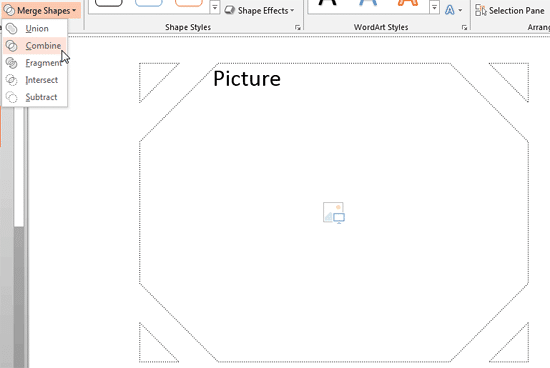Click the Fragment icon in the menu
The image size is (550, 368).
pyautogui.click(x=12, y=63)
